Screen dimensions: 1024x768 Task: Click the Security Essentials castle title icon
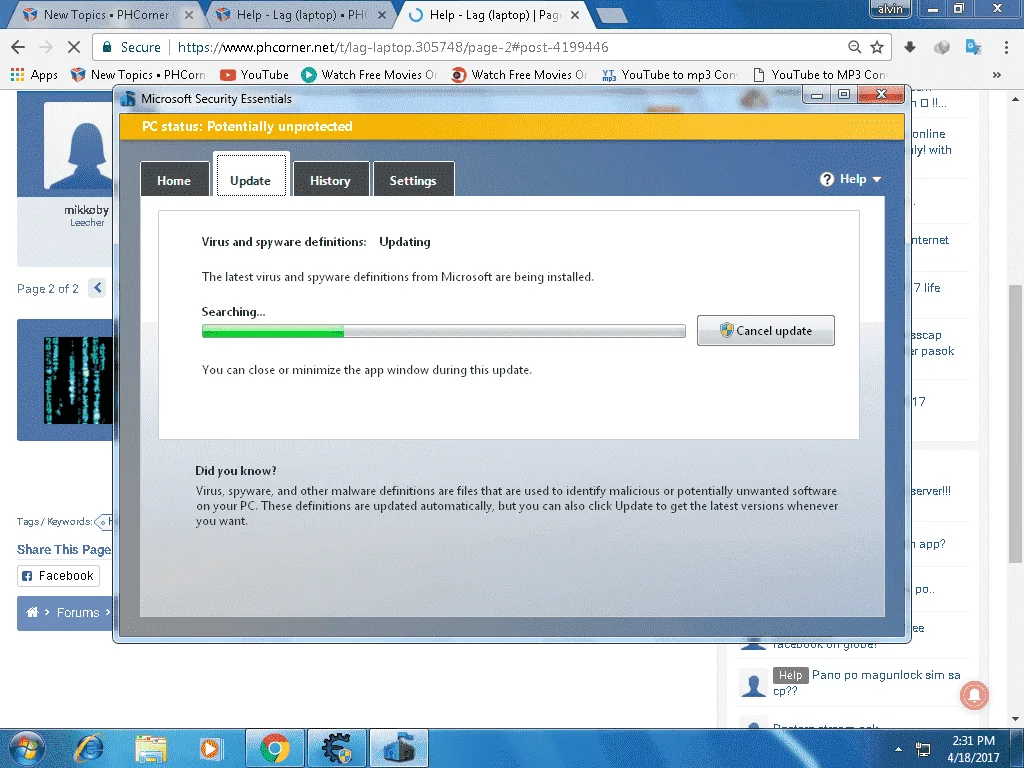click(x=128, y=99)
